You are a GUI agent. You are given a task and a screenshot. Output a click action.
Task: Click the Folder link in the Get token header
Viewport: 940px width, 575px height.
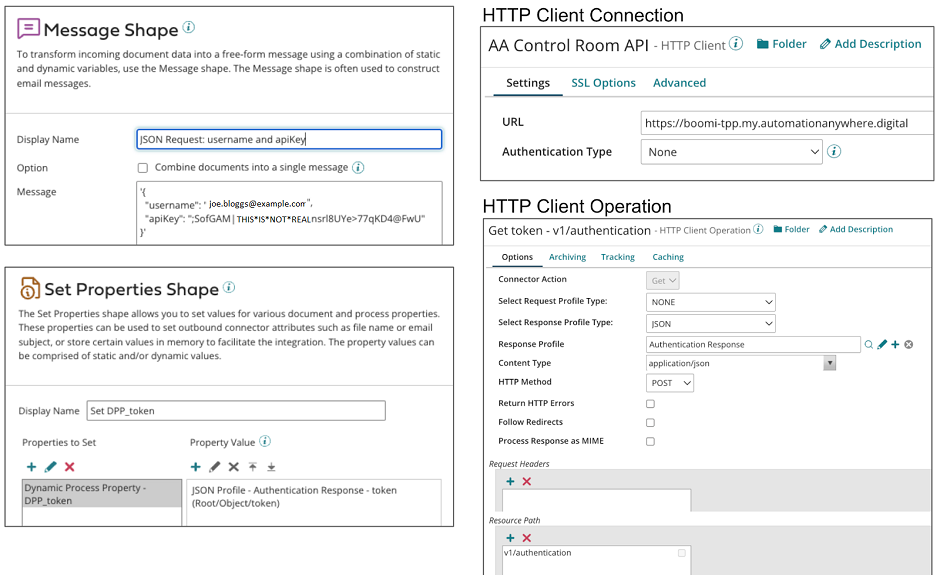click(790, 229)
